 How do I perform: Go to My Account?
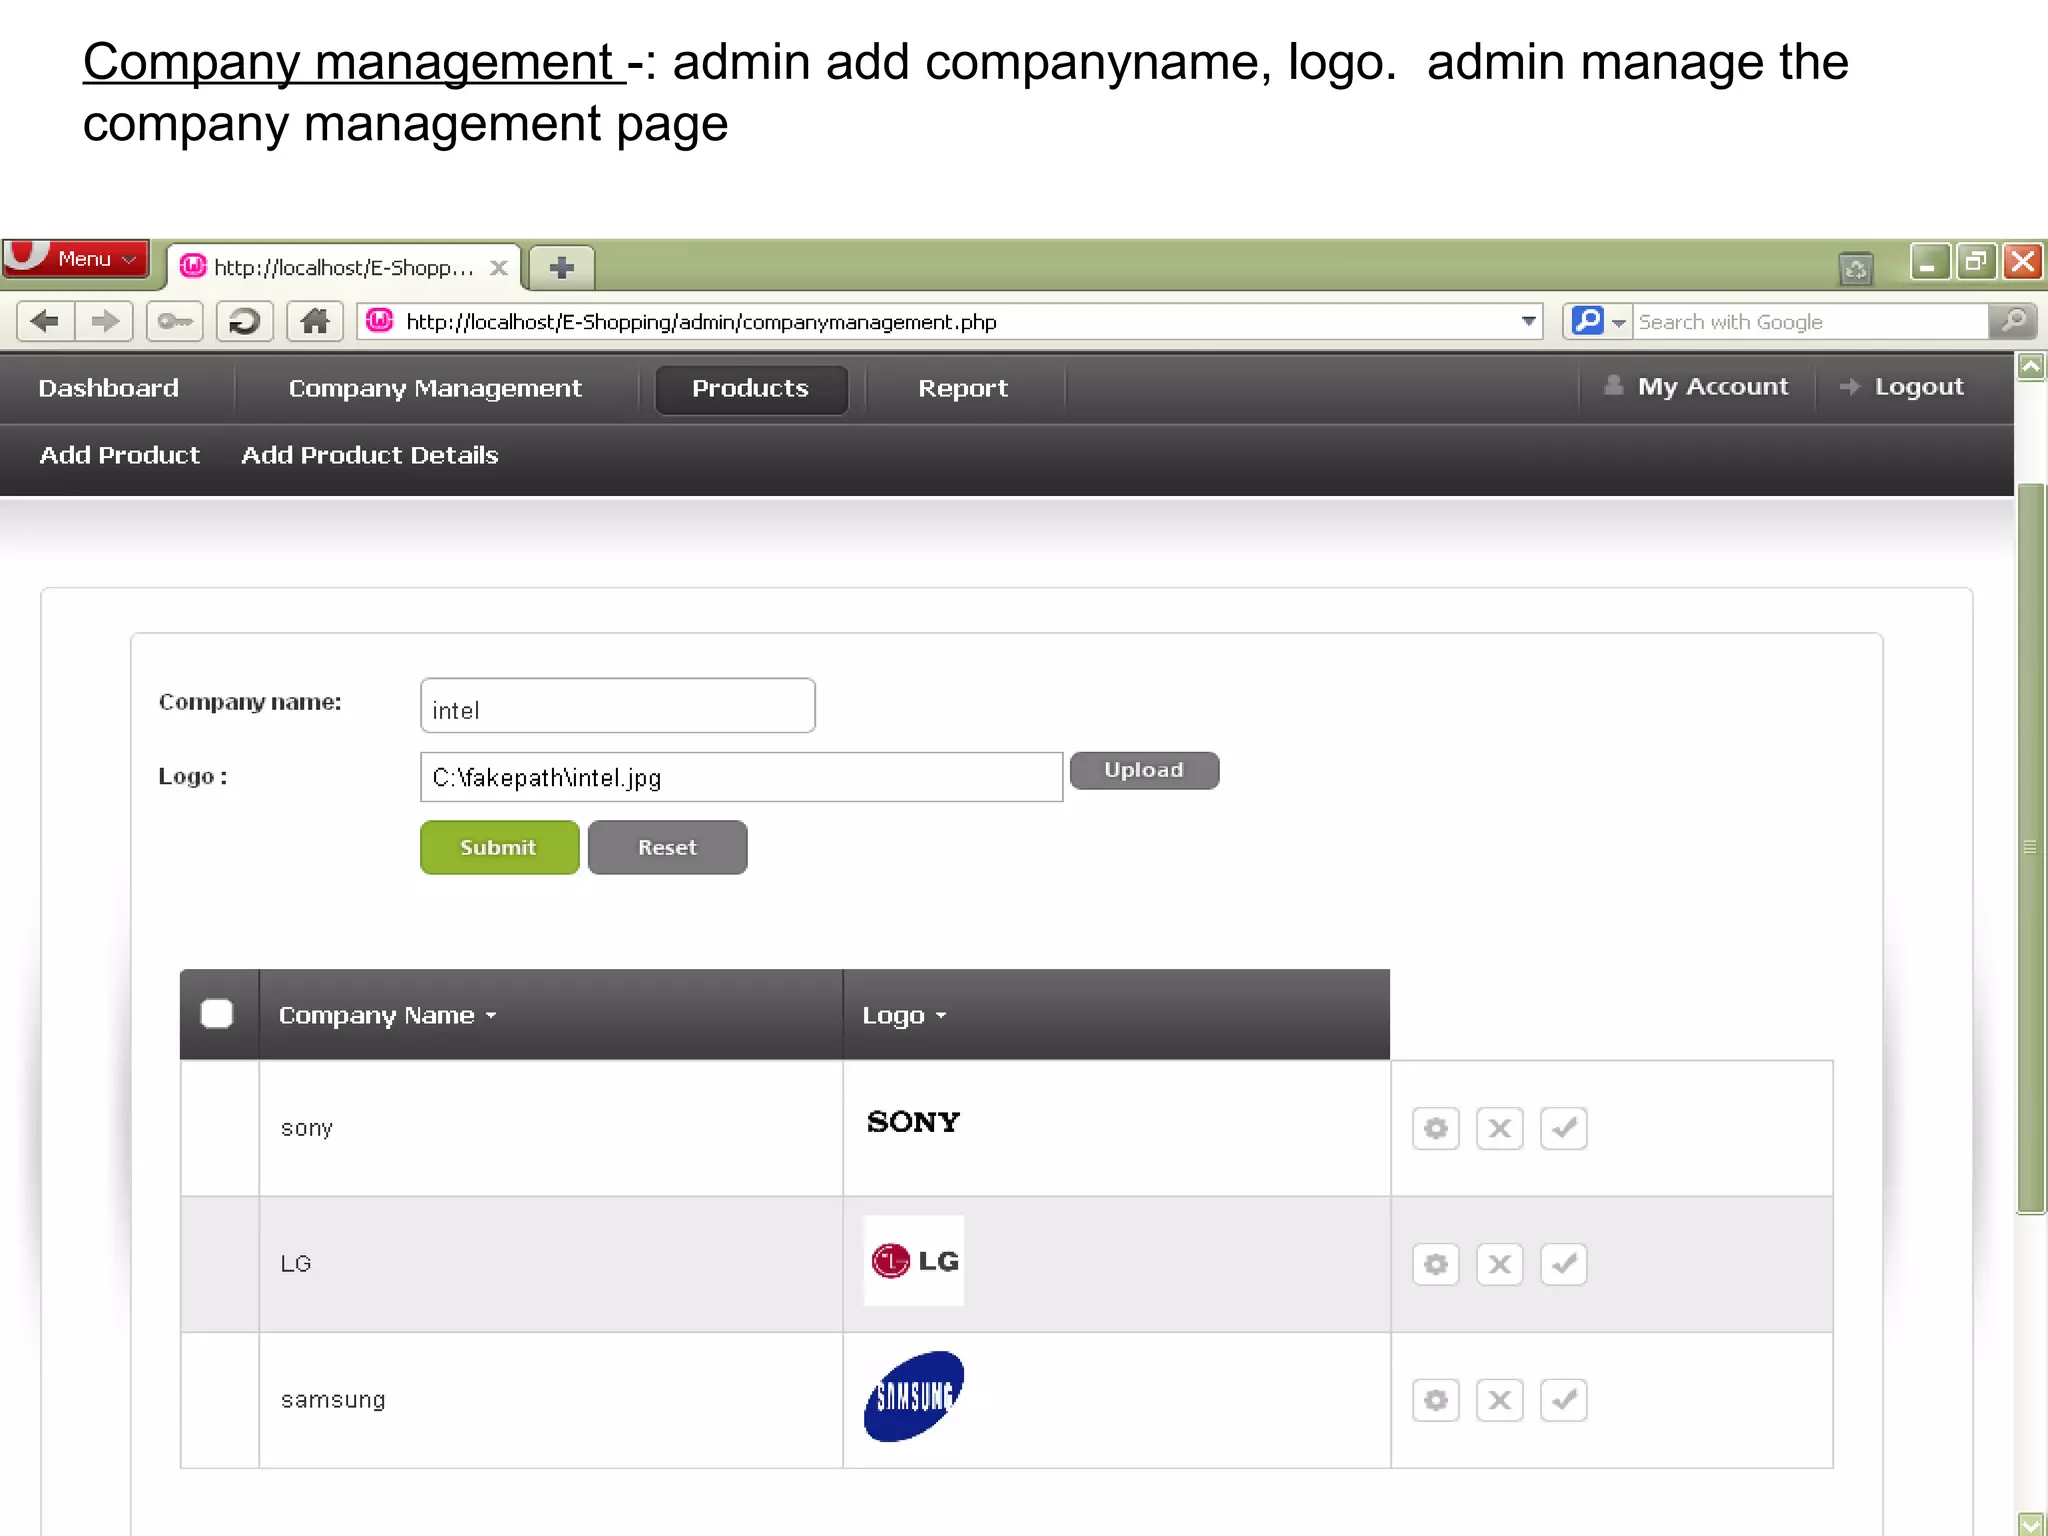[x=1697, y=387]
